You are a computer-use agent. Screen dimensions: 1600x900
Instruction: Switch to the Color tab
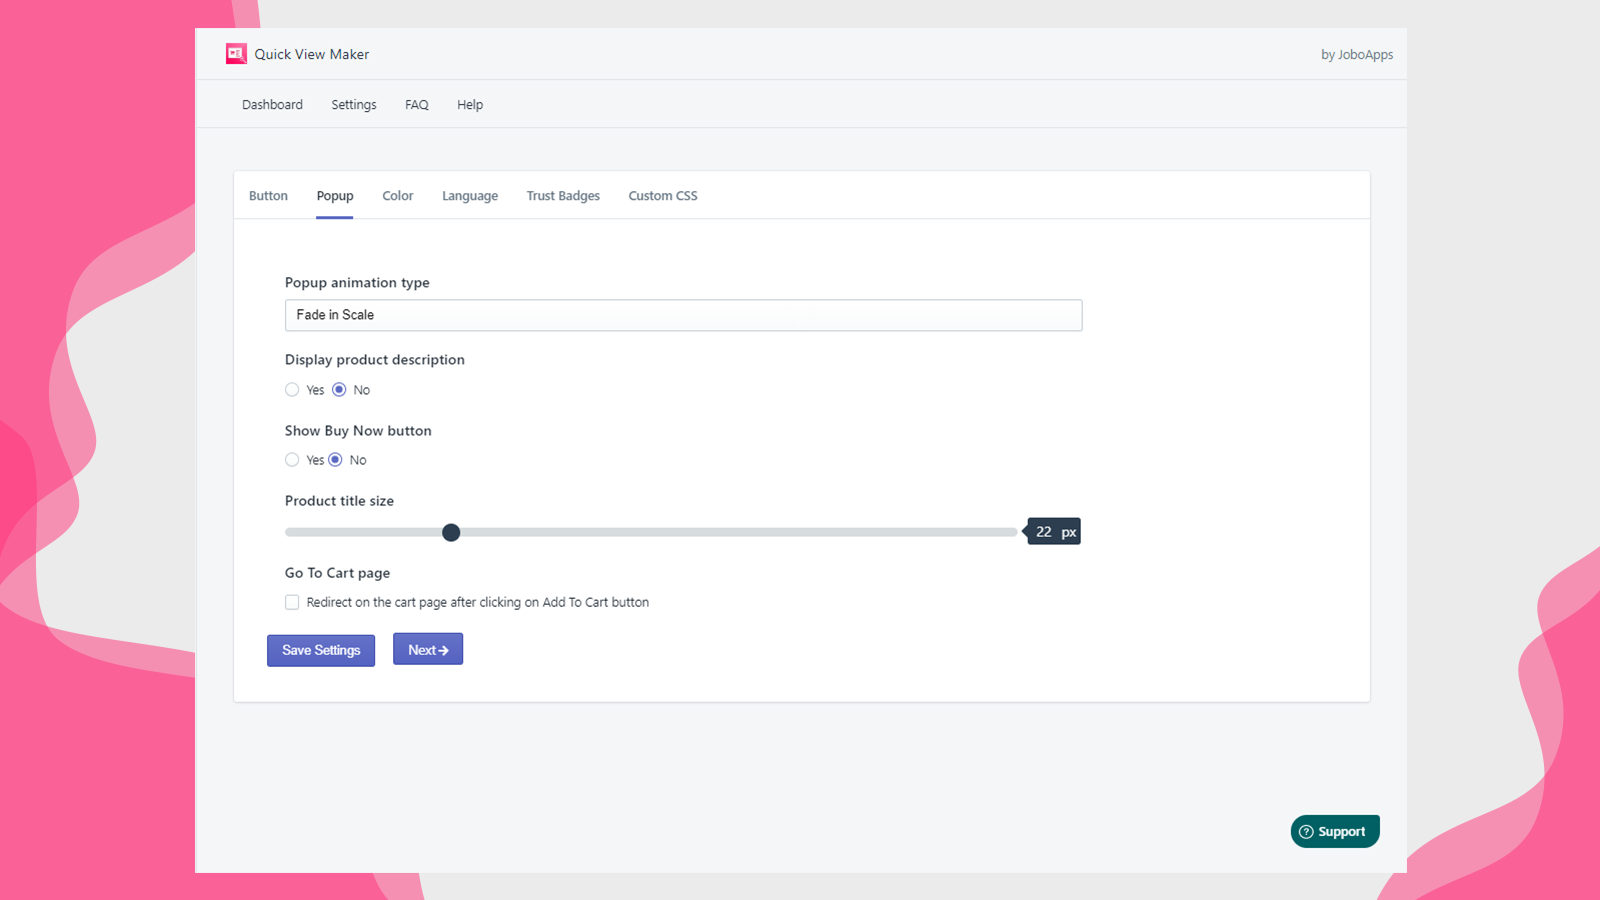tap(397, 195)
